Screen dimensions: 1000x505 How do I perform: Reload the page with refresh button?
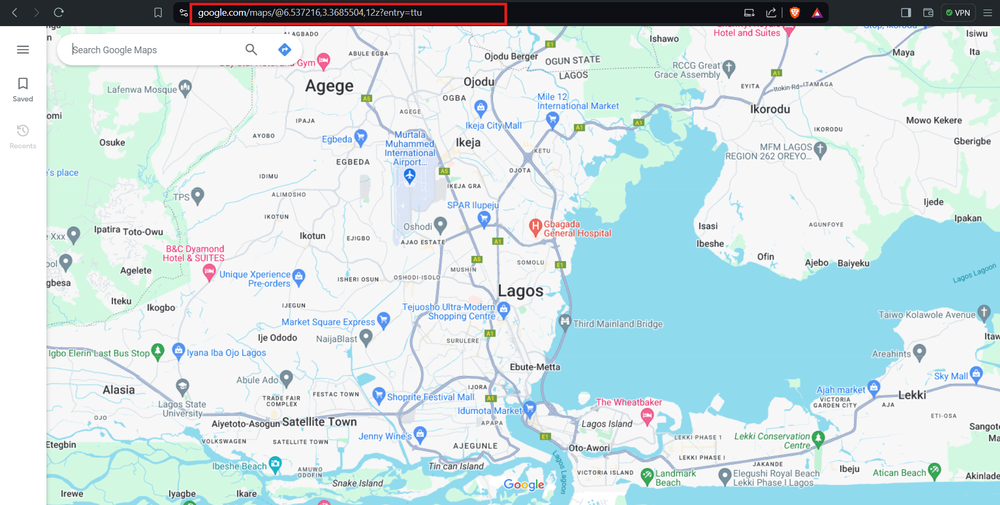coord(59,13)
